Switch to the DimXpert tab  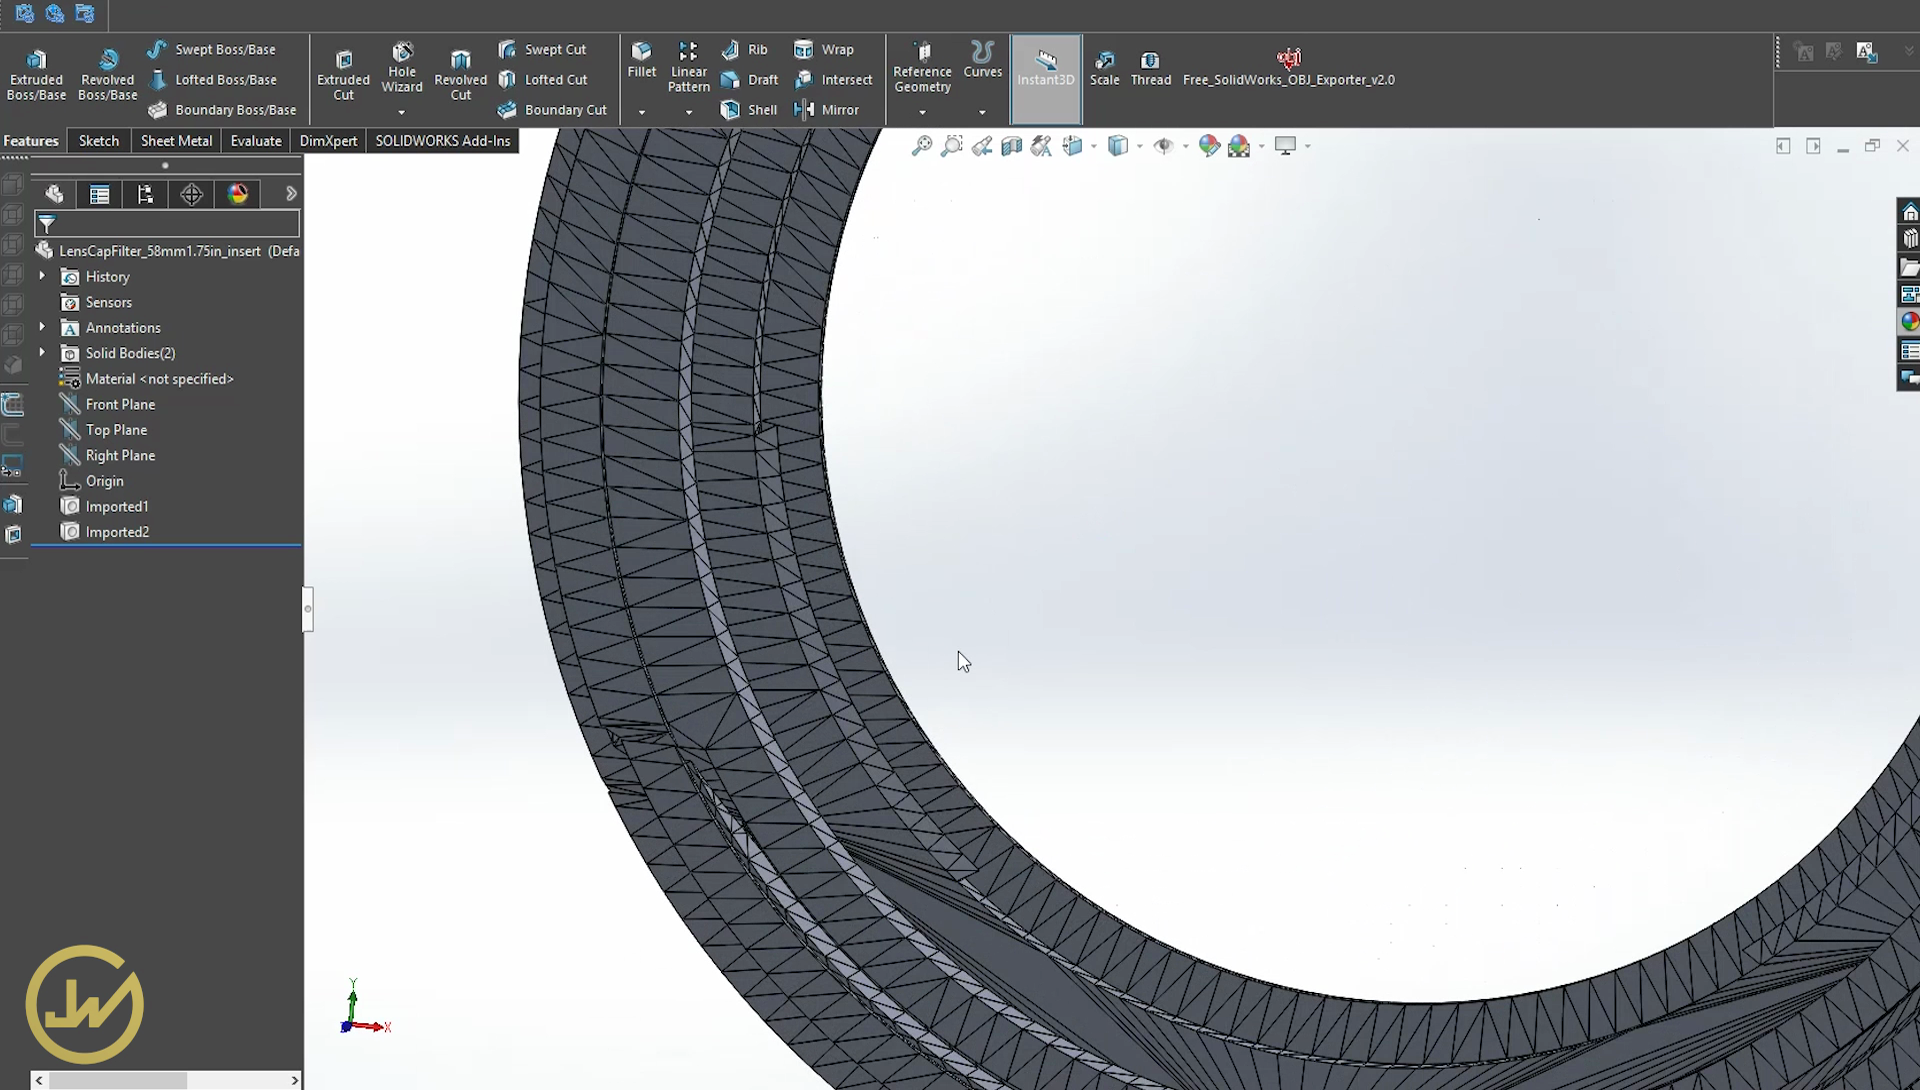point(328,141)
